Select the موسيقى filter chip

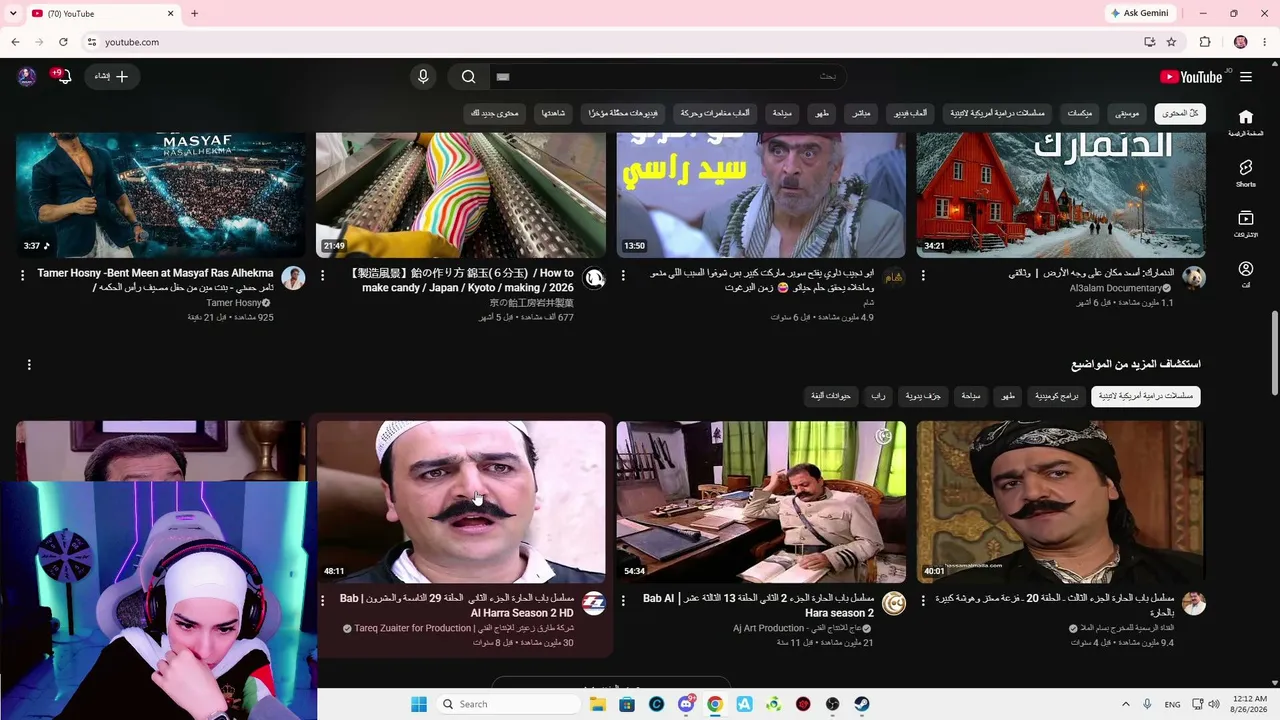click(1127, 113)
